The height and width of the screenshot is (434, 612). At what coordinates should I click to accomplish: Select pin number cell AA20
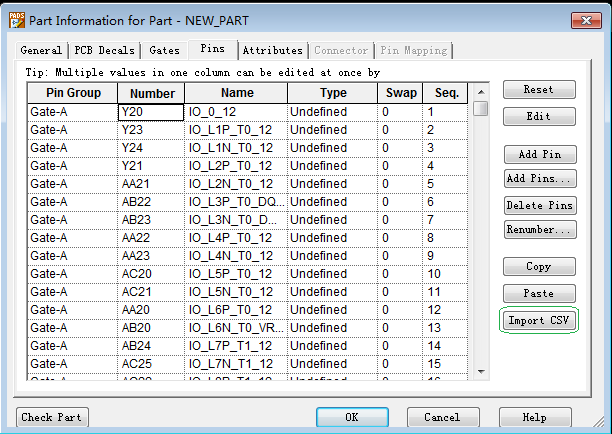click(151, 309)
